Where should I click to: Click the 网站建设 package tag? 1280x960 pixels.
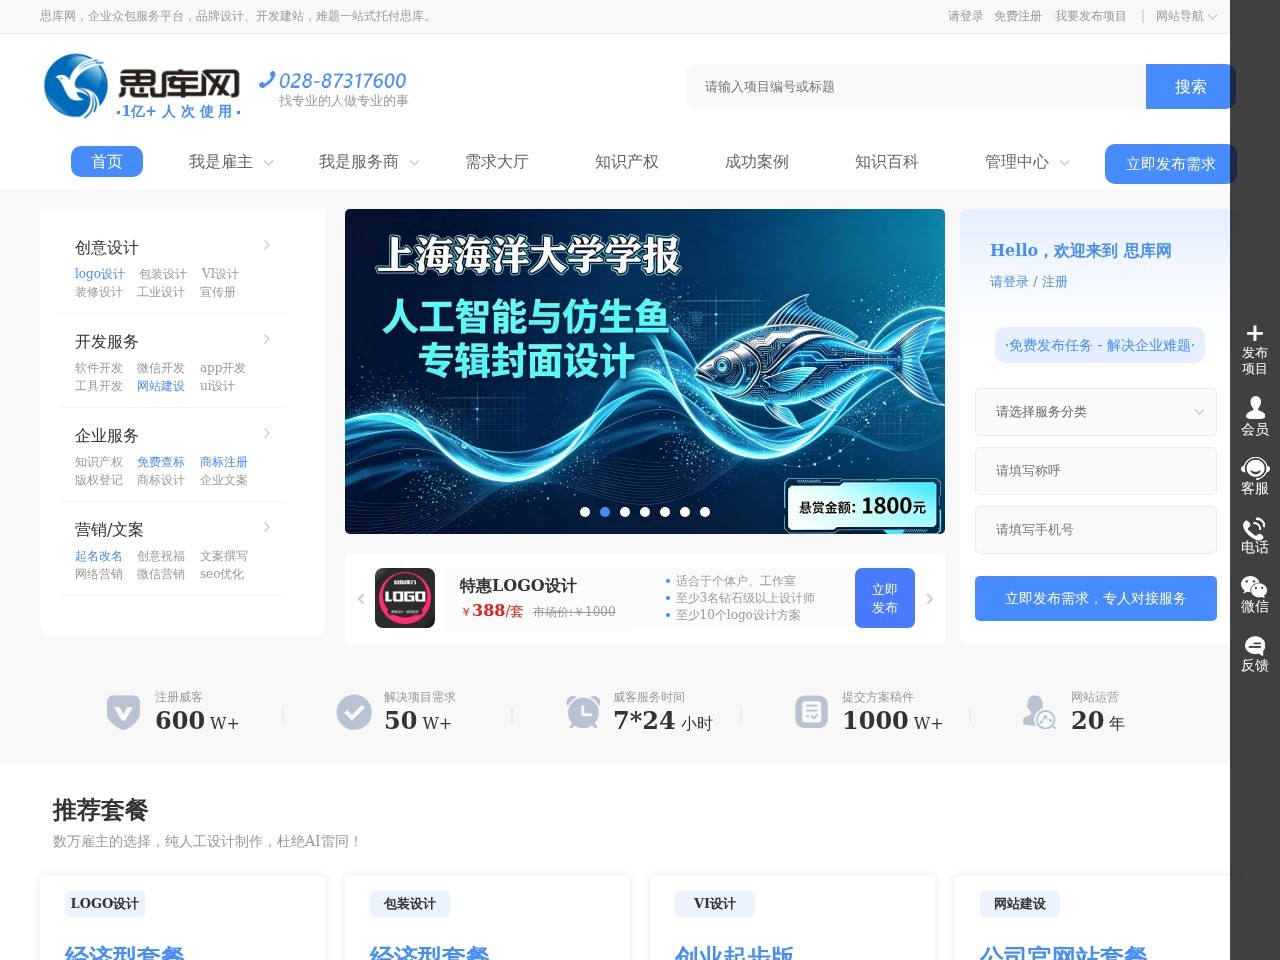point(1020,904)
